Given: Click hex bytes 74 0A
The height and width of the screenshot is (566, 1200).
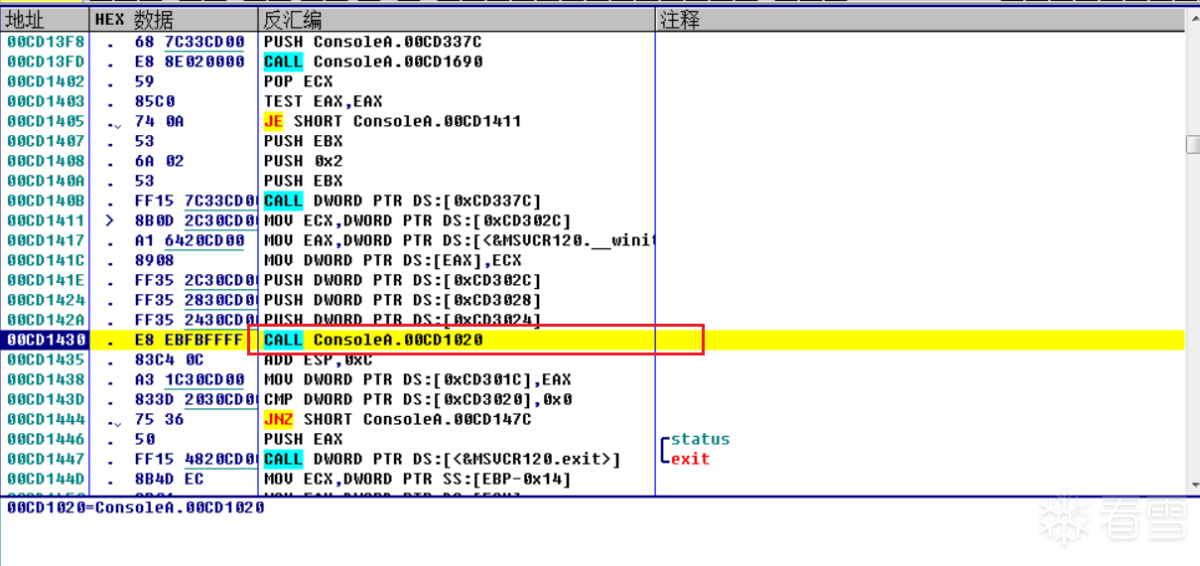Looking at the screenshot, I should [159, 121].
